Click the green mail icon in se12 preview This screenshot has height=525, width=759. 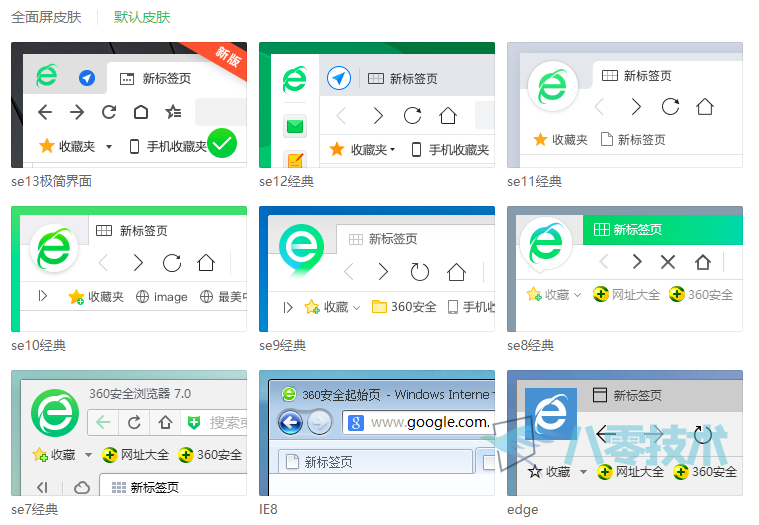click(295, 127)
